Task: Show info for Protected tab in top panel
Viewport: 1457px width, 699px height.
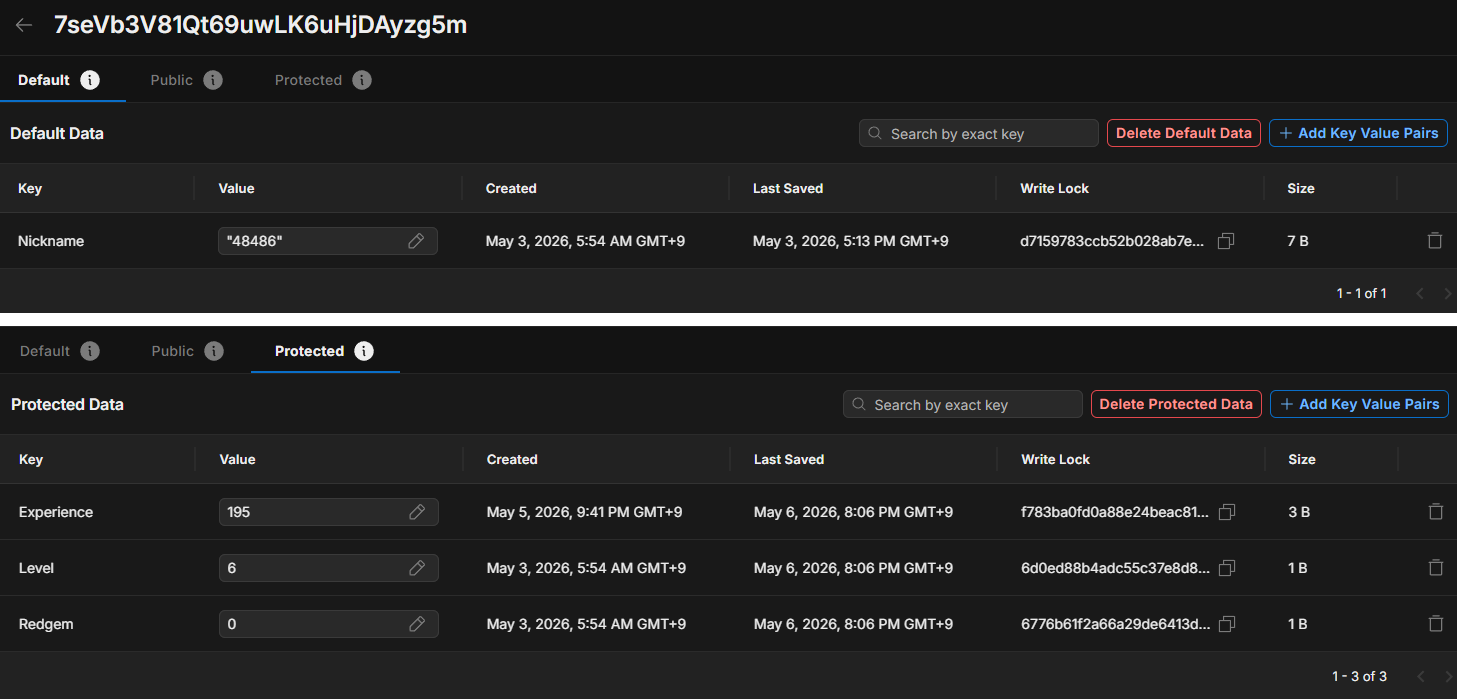Action: pos(362,80)
